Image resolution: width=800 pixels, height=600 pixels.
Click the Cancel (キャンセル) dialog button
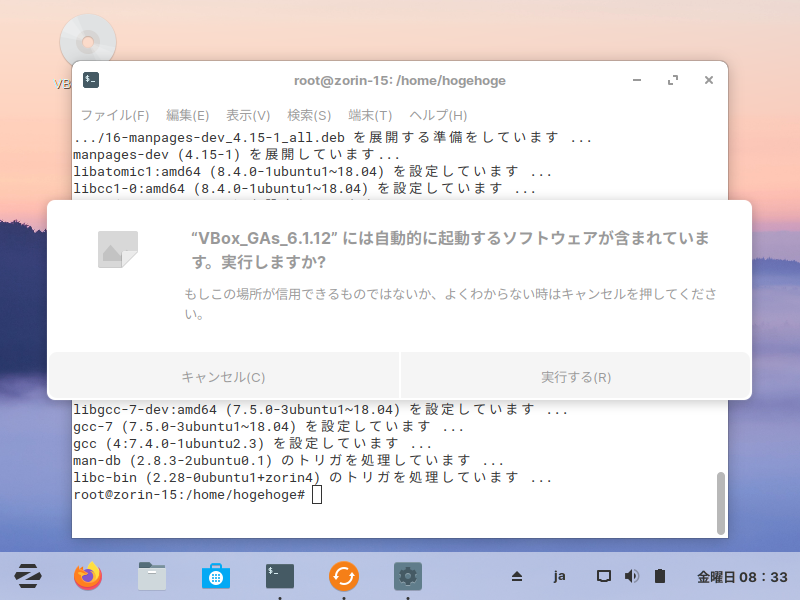tap(223, 377)
